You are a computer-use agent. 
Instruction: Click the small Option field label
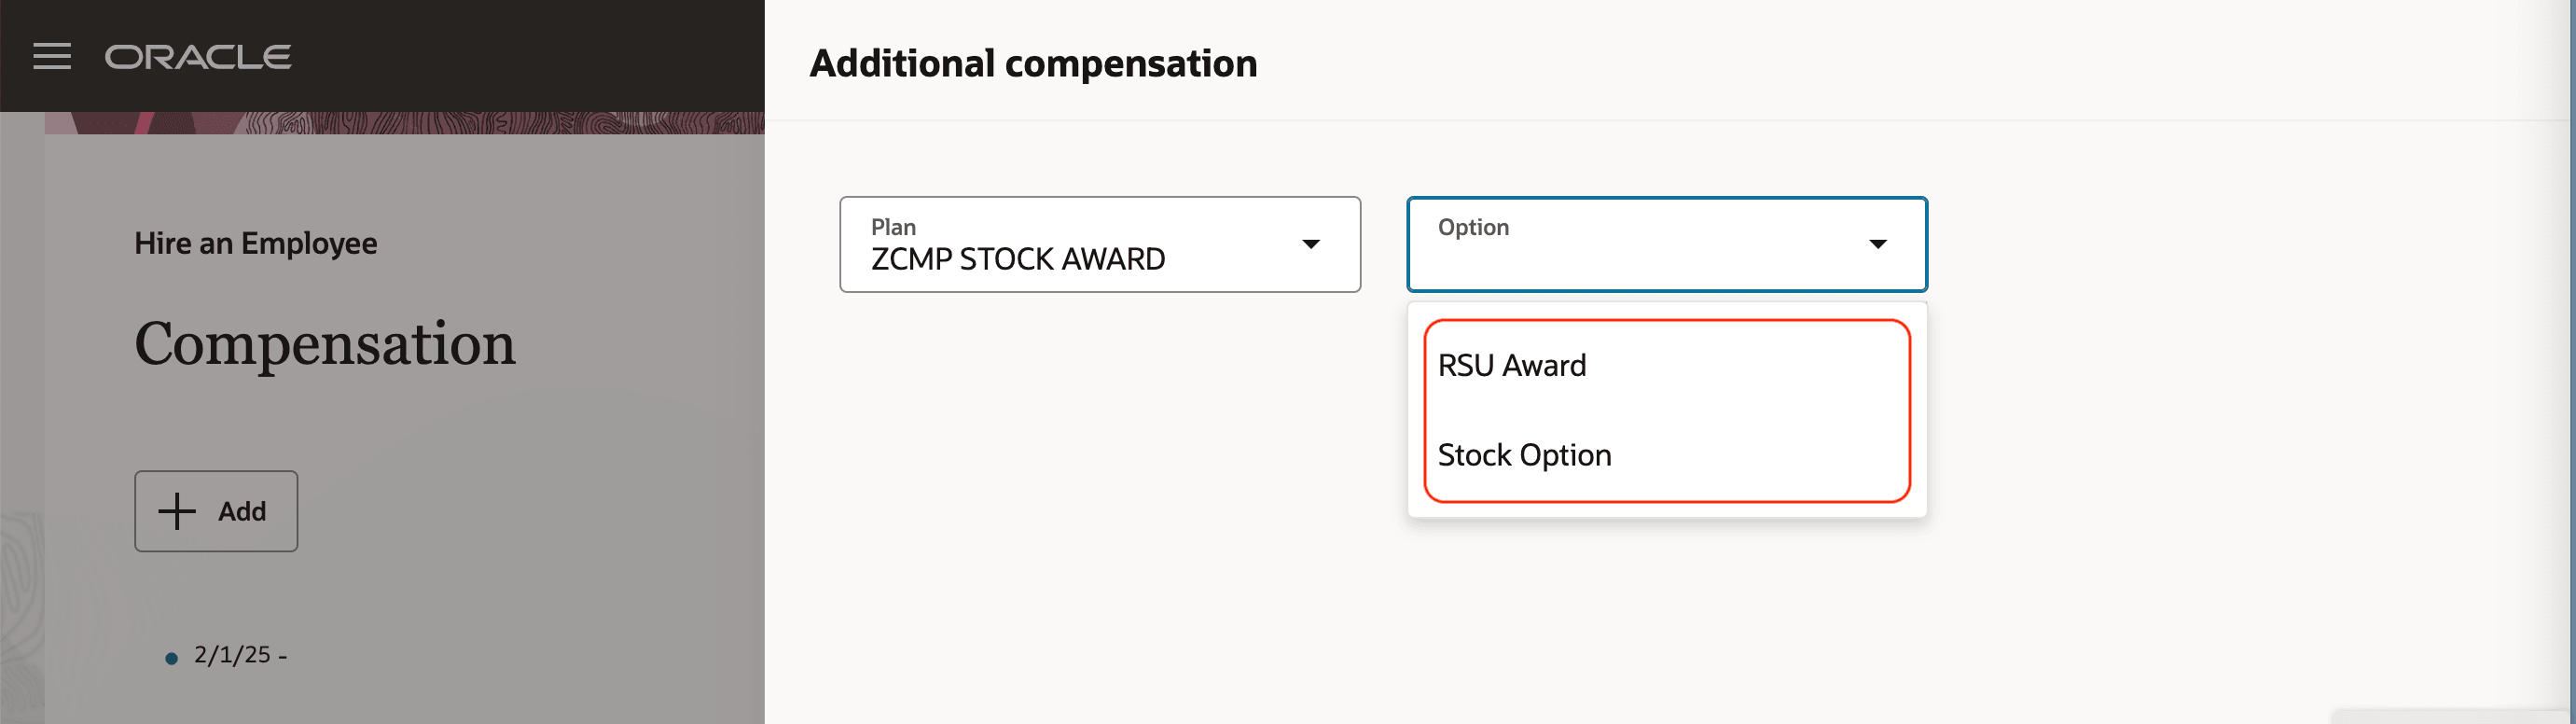coord(1473,227)
